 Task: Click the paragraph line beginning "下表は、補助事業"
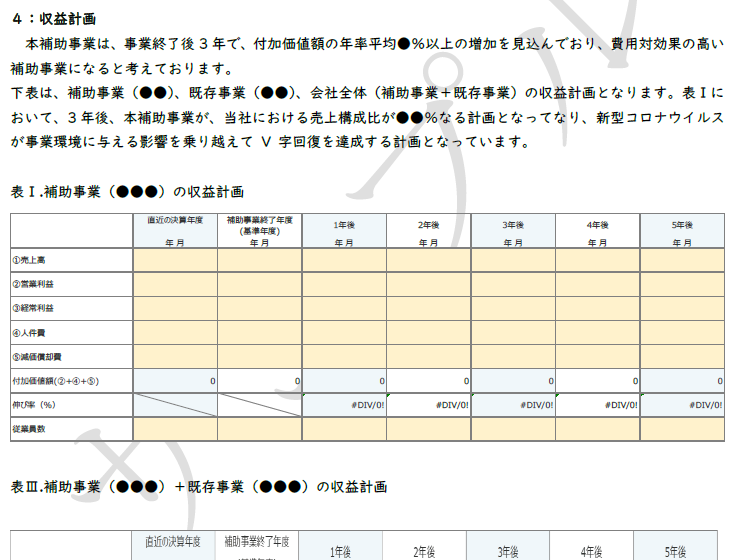[x=367, y=93]
